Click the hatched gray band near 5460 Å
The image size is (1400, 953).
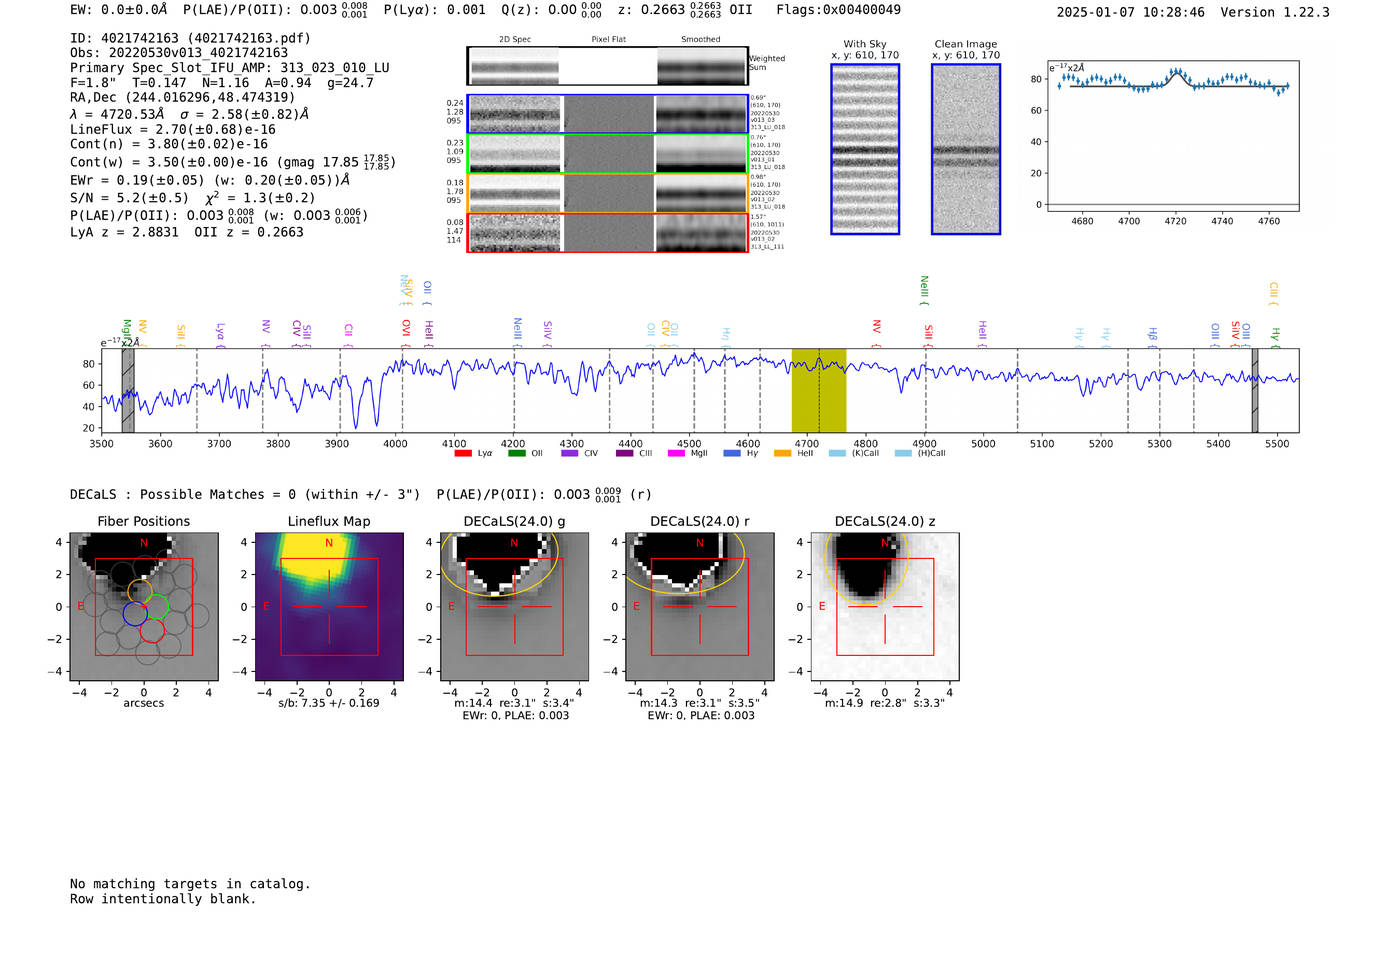(x=1255, y=390)
